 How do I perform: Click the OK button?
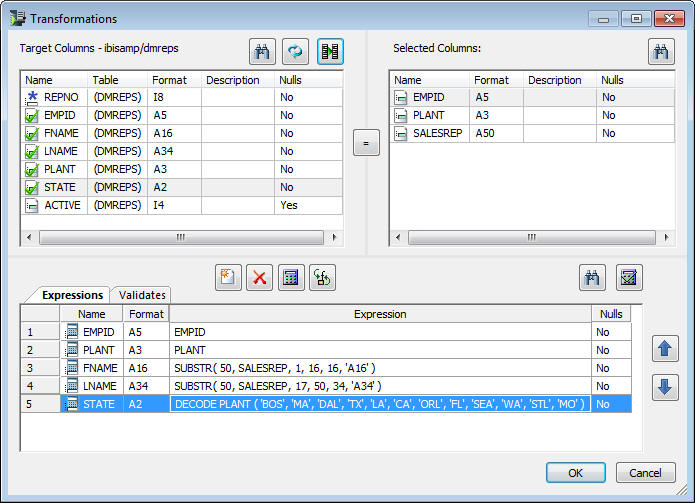[x=575, y=473]
